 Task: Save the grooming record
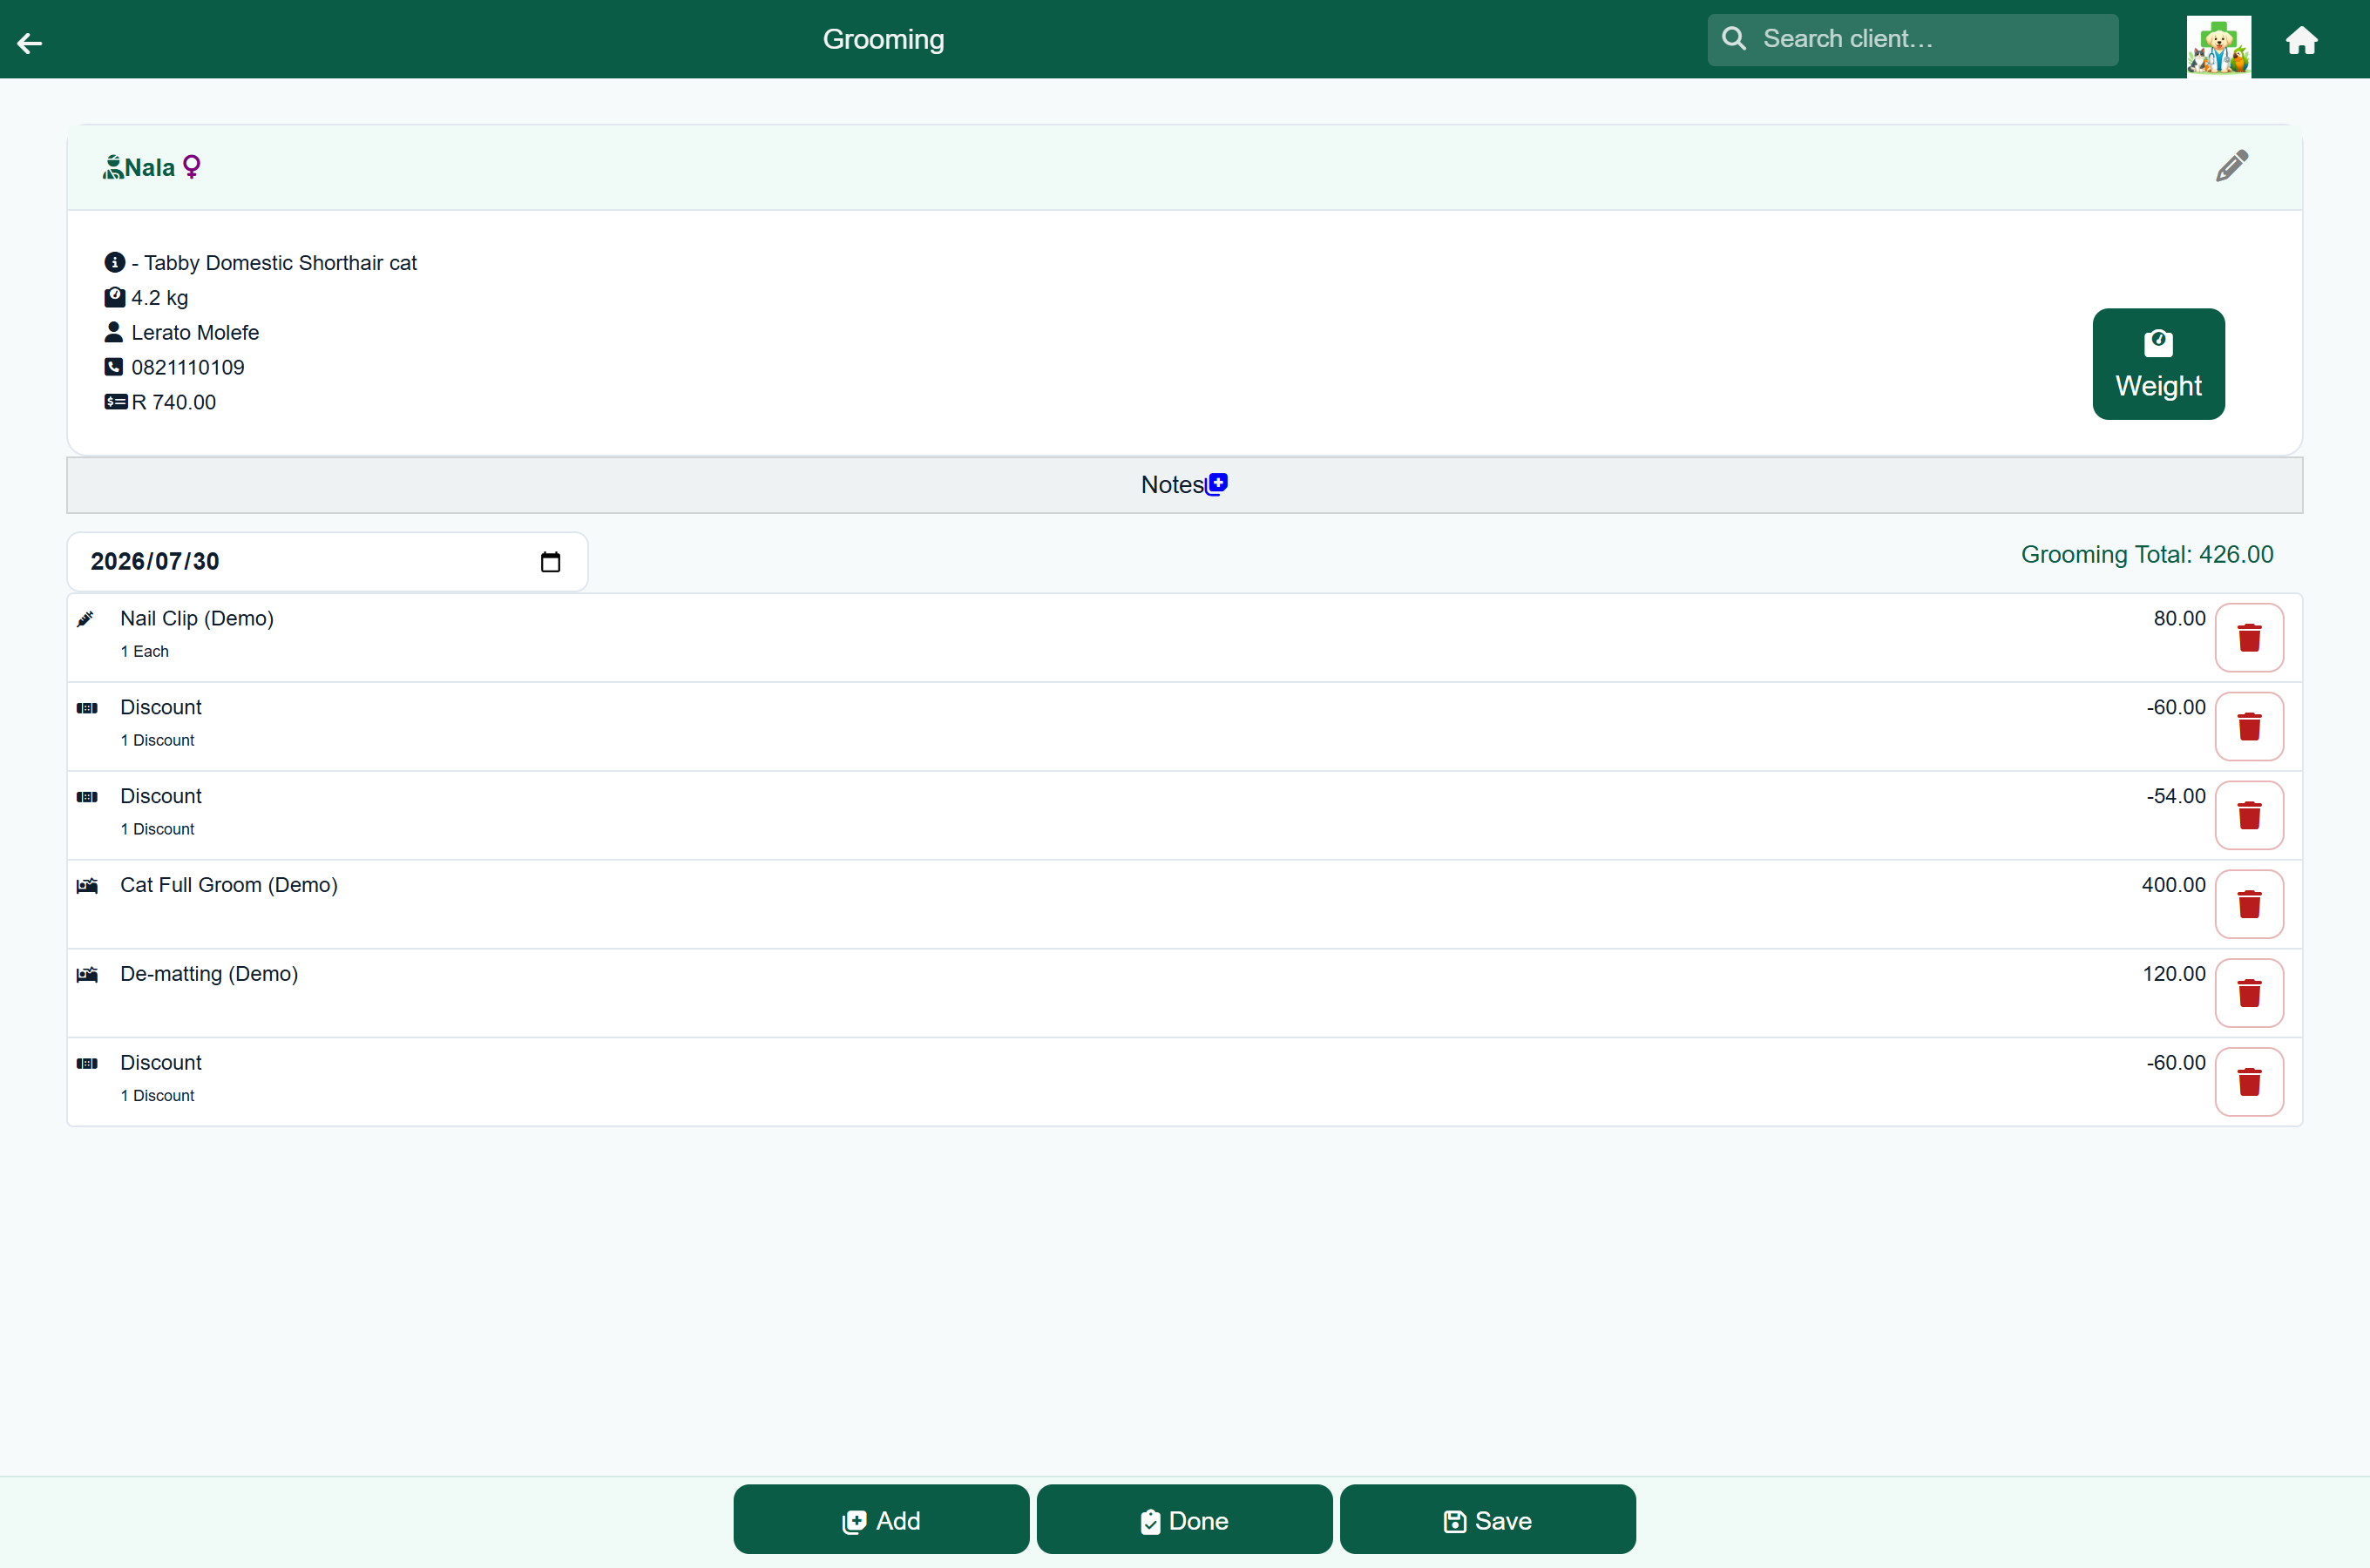pyautogui.click(x=1487, y=1520)
